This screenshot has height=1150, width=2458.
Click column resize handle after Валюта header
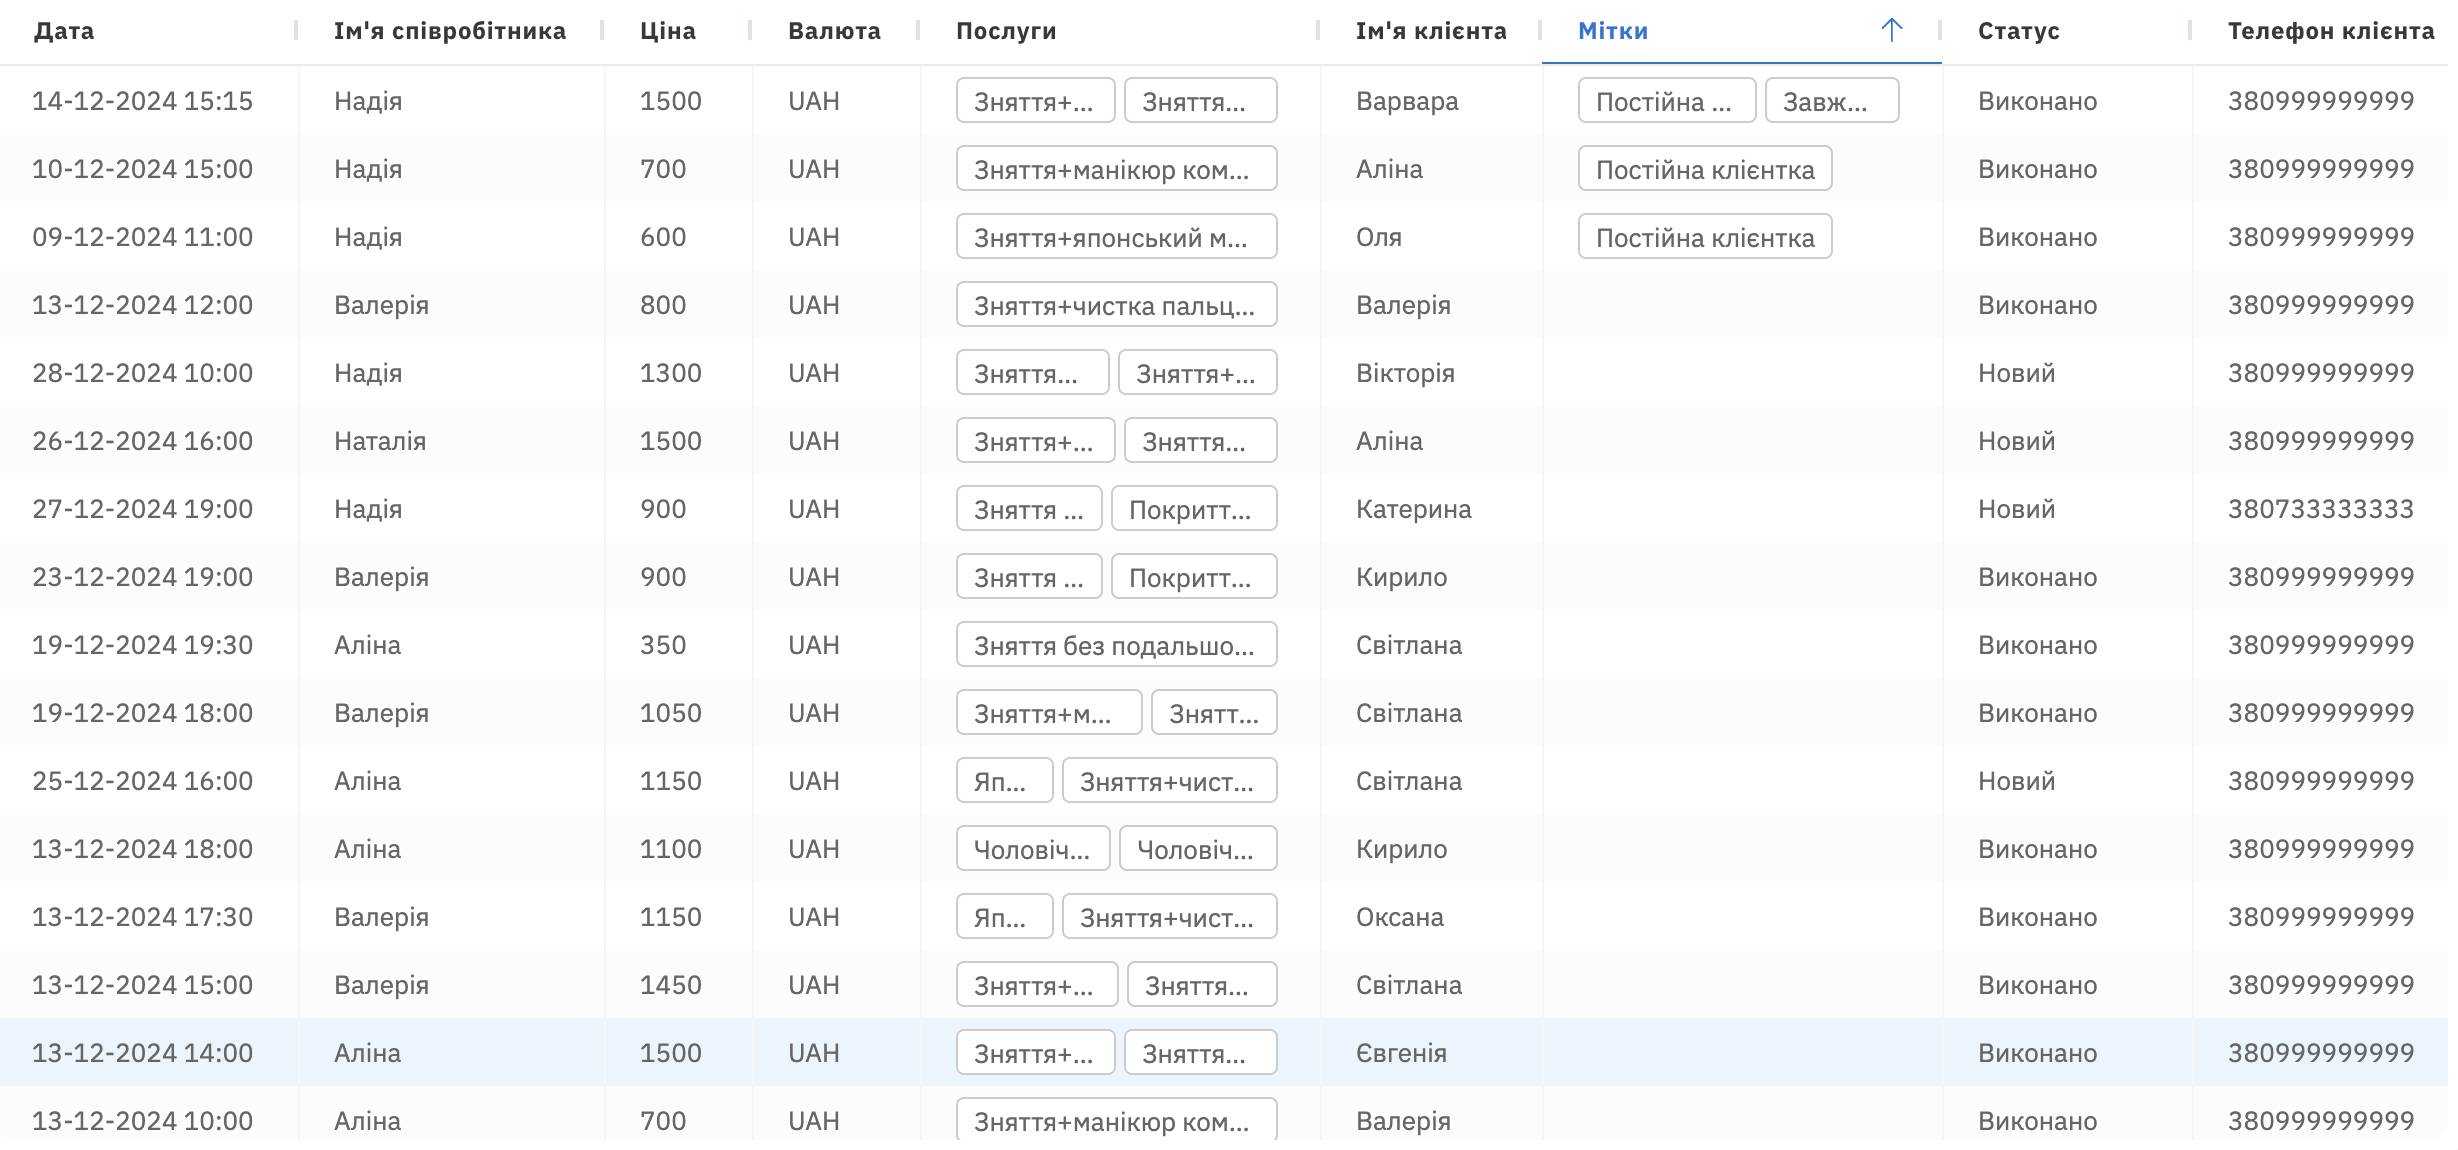pos(918,31)
